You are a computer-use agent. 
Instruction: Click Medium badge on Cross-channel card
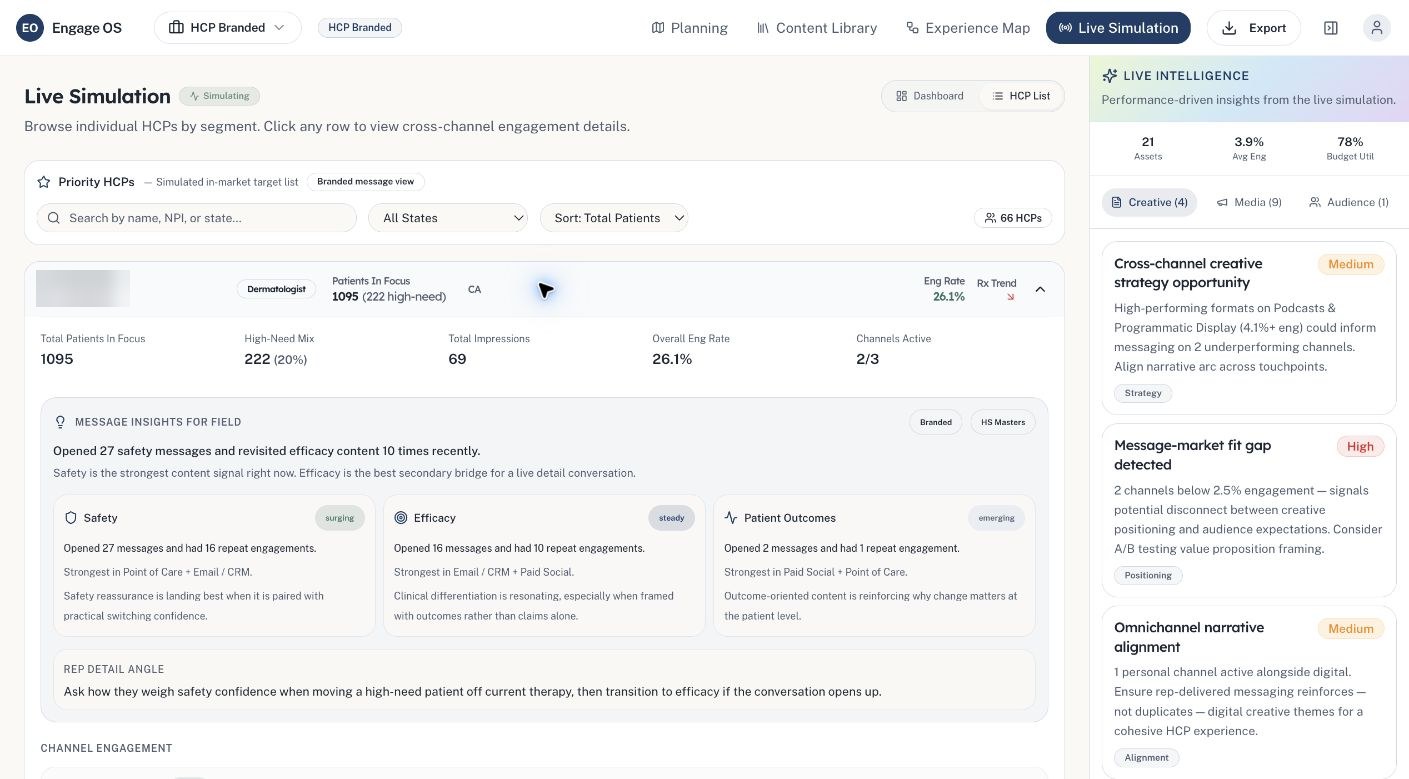(x=1351, y=264)
